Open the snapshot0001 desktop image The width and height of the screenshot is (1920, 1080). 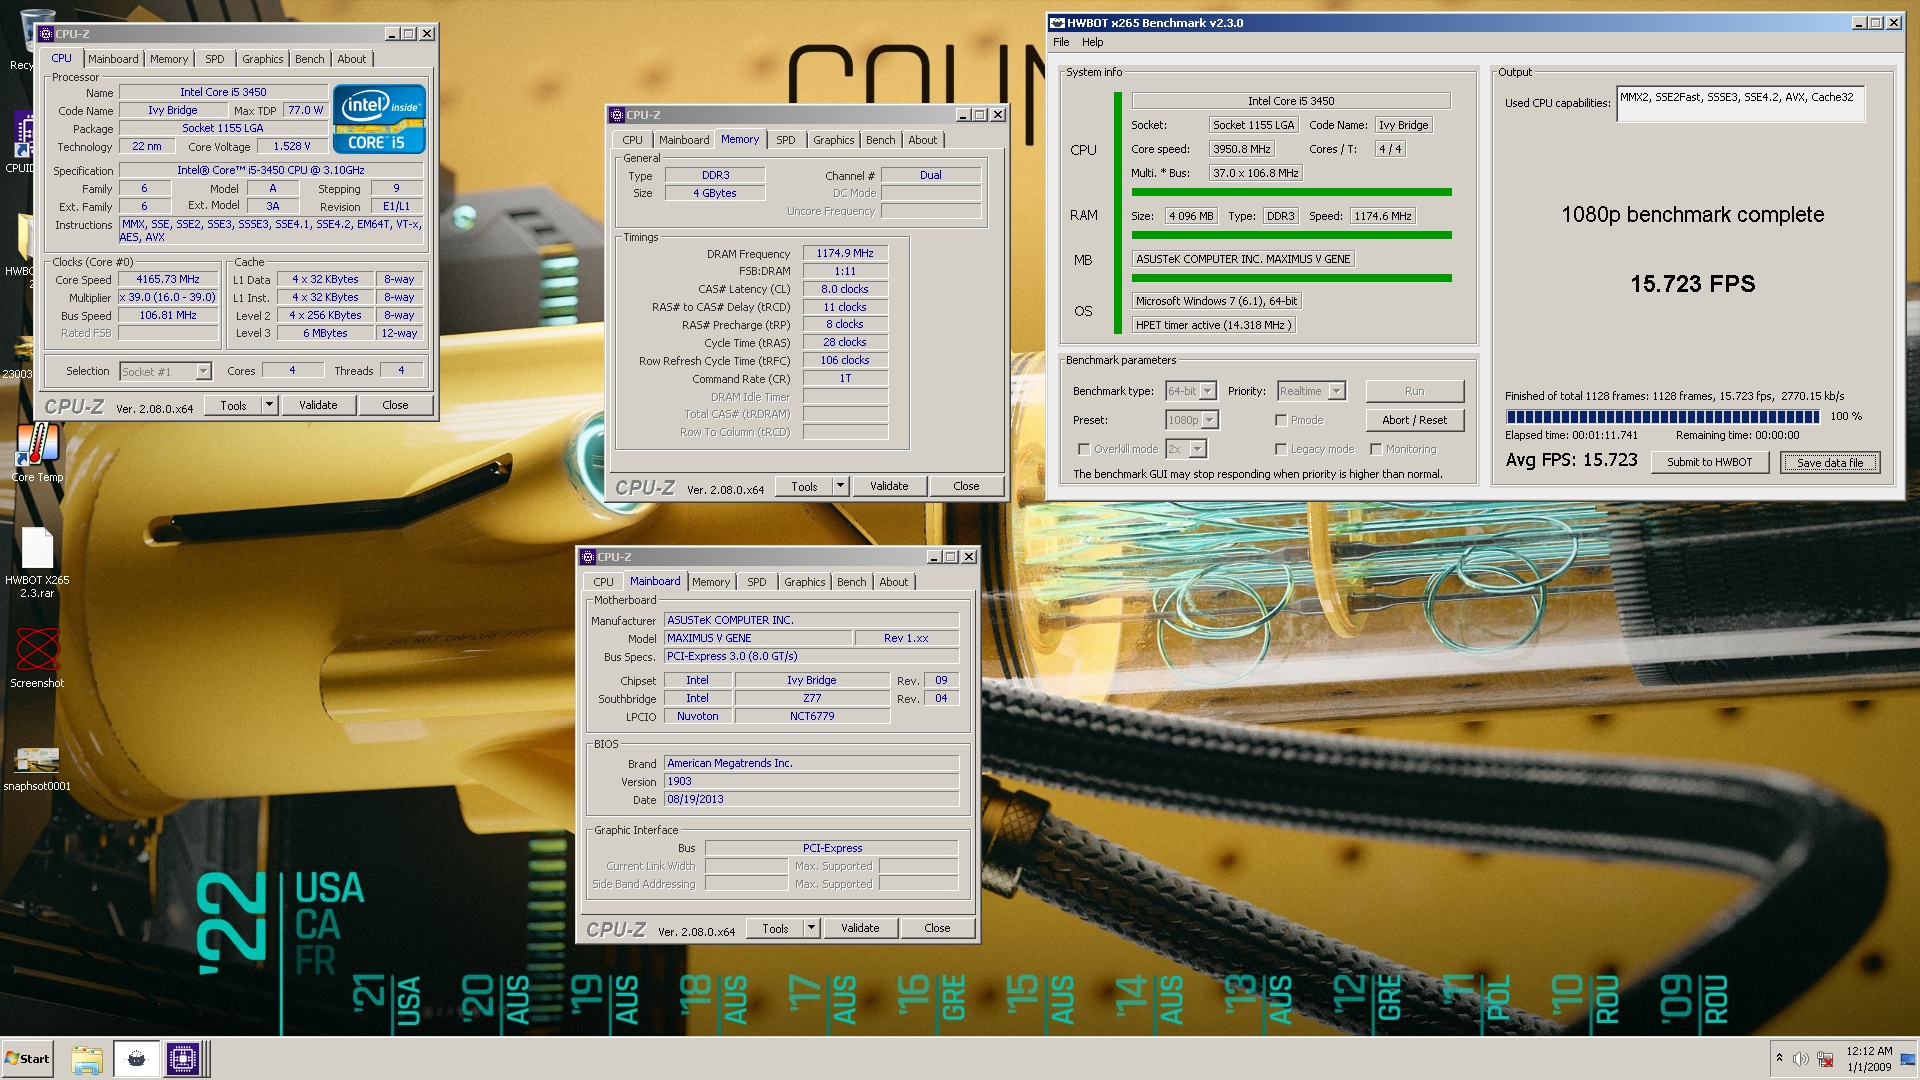coord(37,768)
